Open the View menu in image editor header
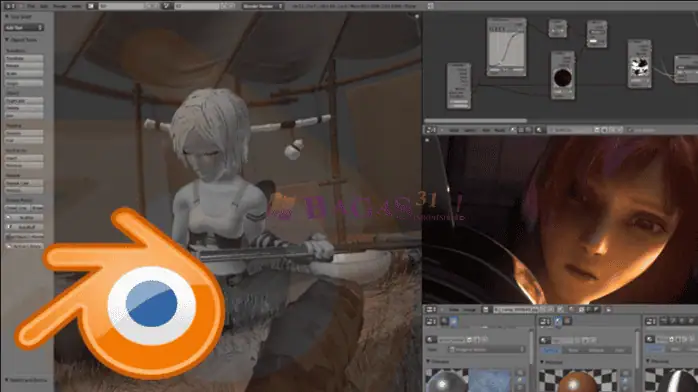 (x=454, y=309)
